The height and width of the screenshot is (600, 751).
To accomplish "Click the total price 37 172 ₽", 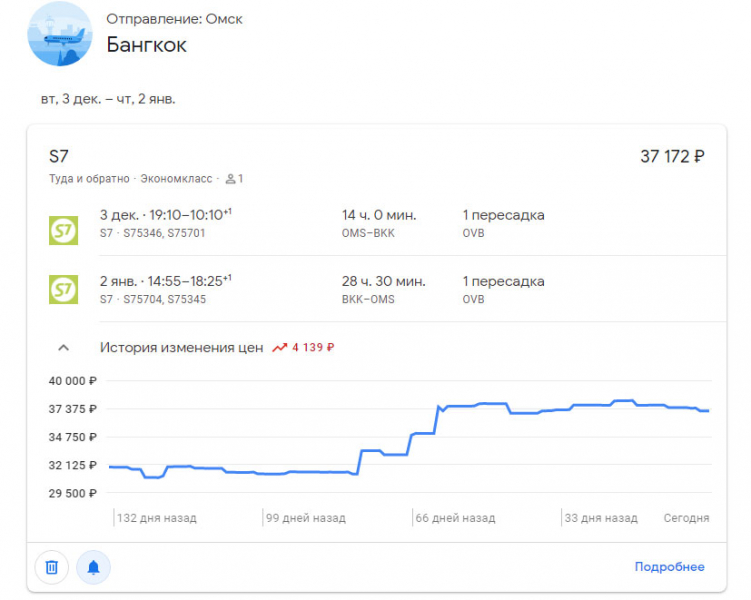I will 672,157.
